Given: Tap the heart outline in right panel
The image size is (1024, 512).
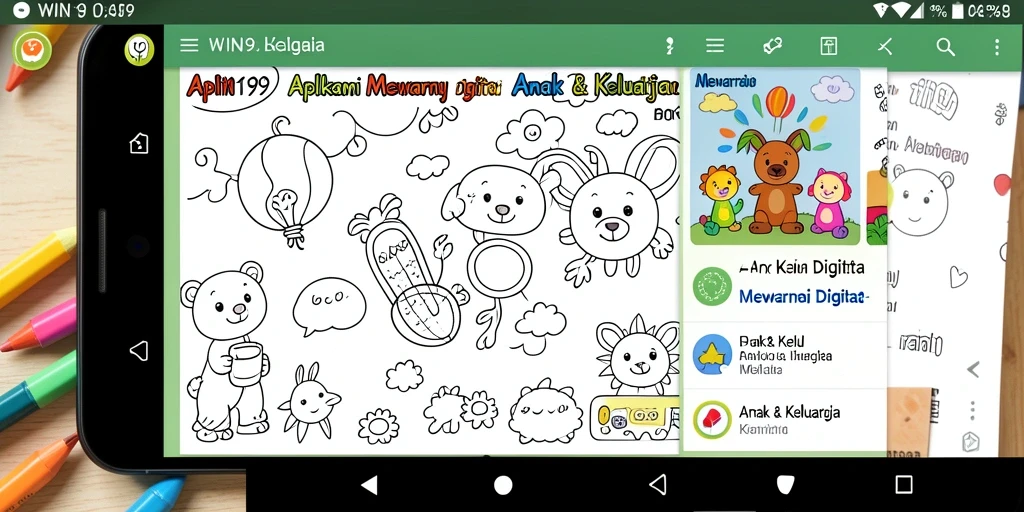Looking at the screenshot, I should [958, 277].
